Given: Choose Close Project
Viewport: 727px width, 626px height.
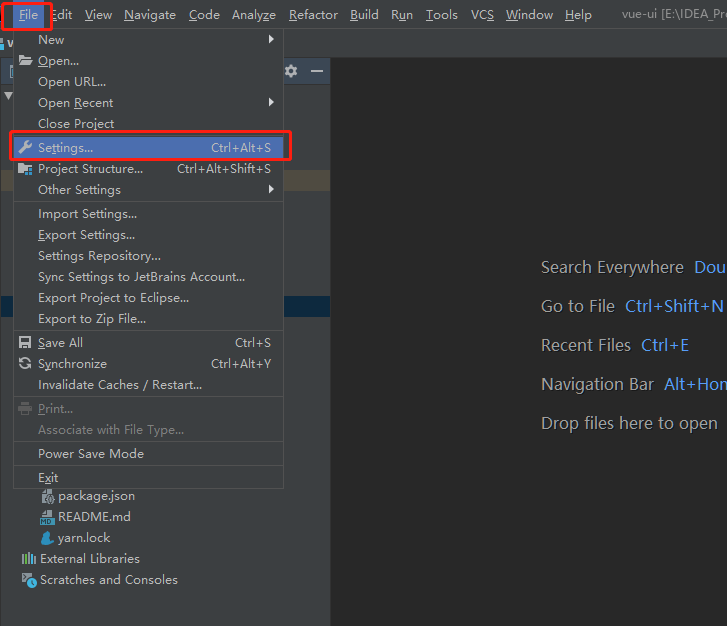Looking at the screenshot, I should coord(148,123).
